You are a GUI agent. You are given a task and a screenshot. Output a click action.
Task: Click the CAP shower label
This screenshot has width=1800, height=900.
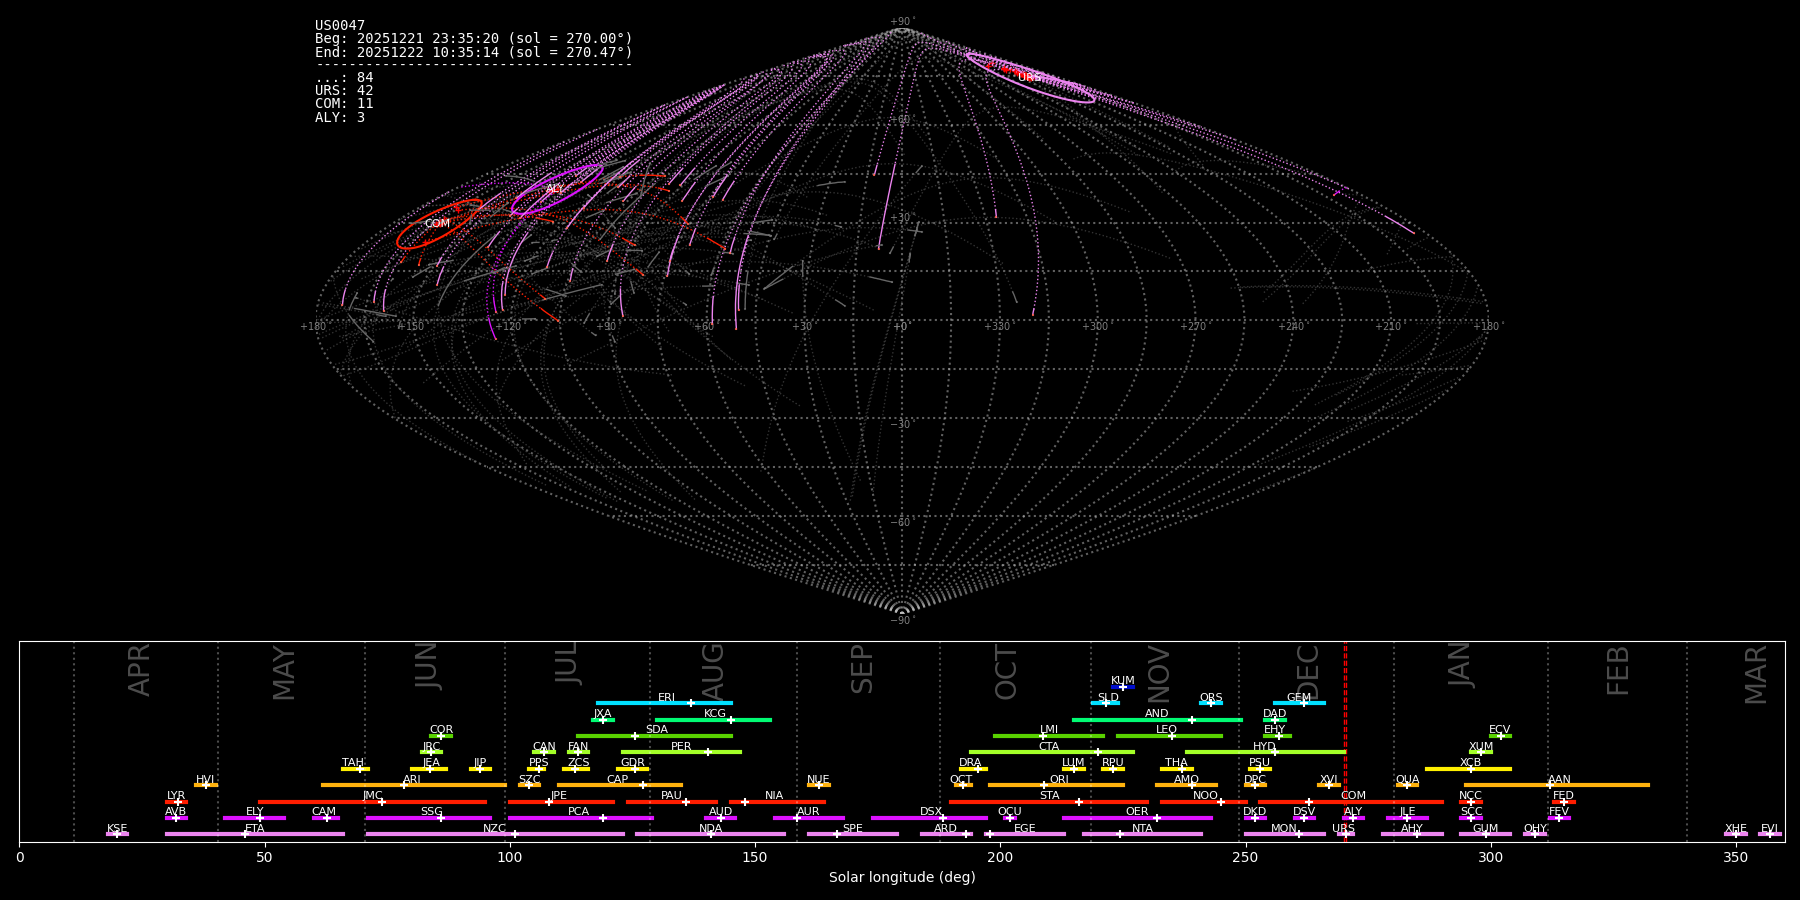tap(618, 780)
